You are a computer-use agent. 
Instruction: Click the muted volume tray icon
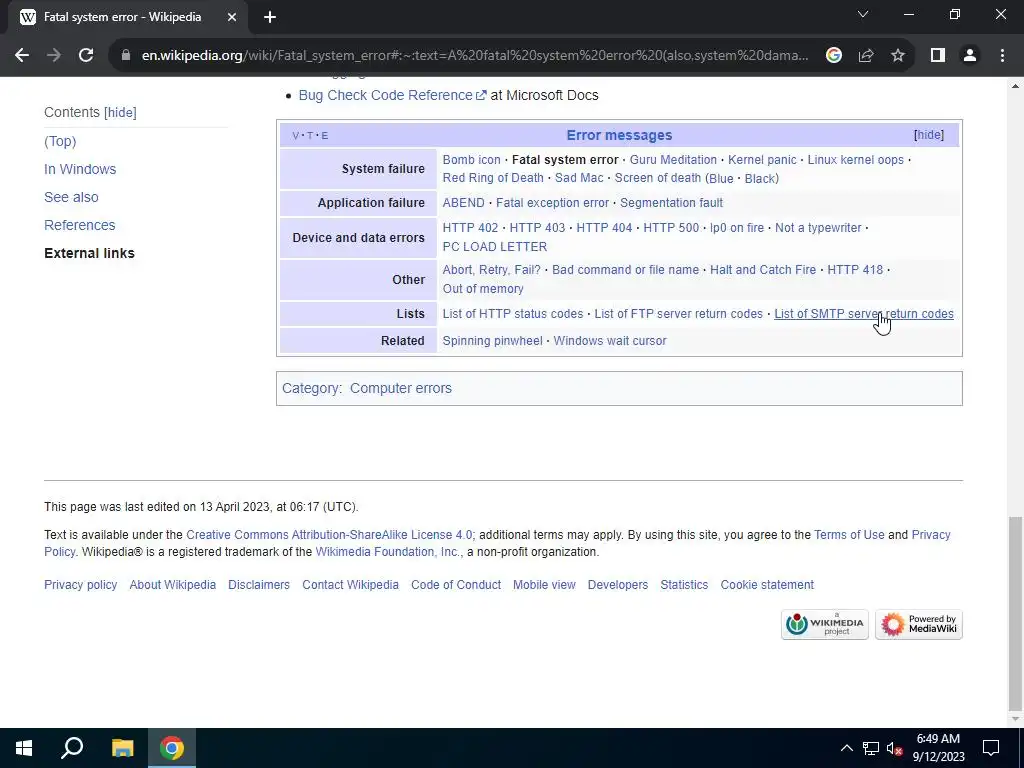tap(895, 748)
